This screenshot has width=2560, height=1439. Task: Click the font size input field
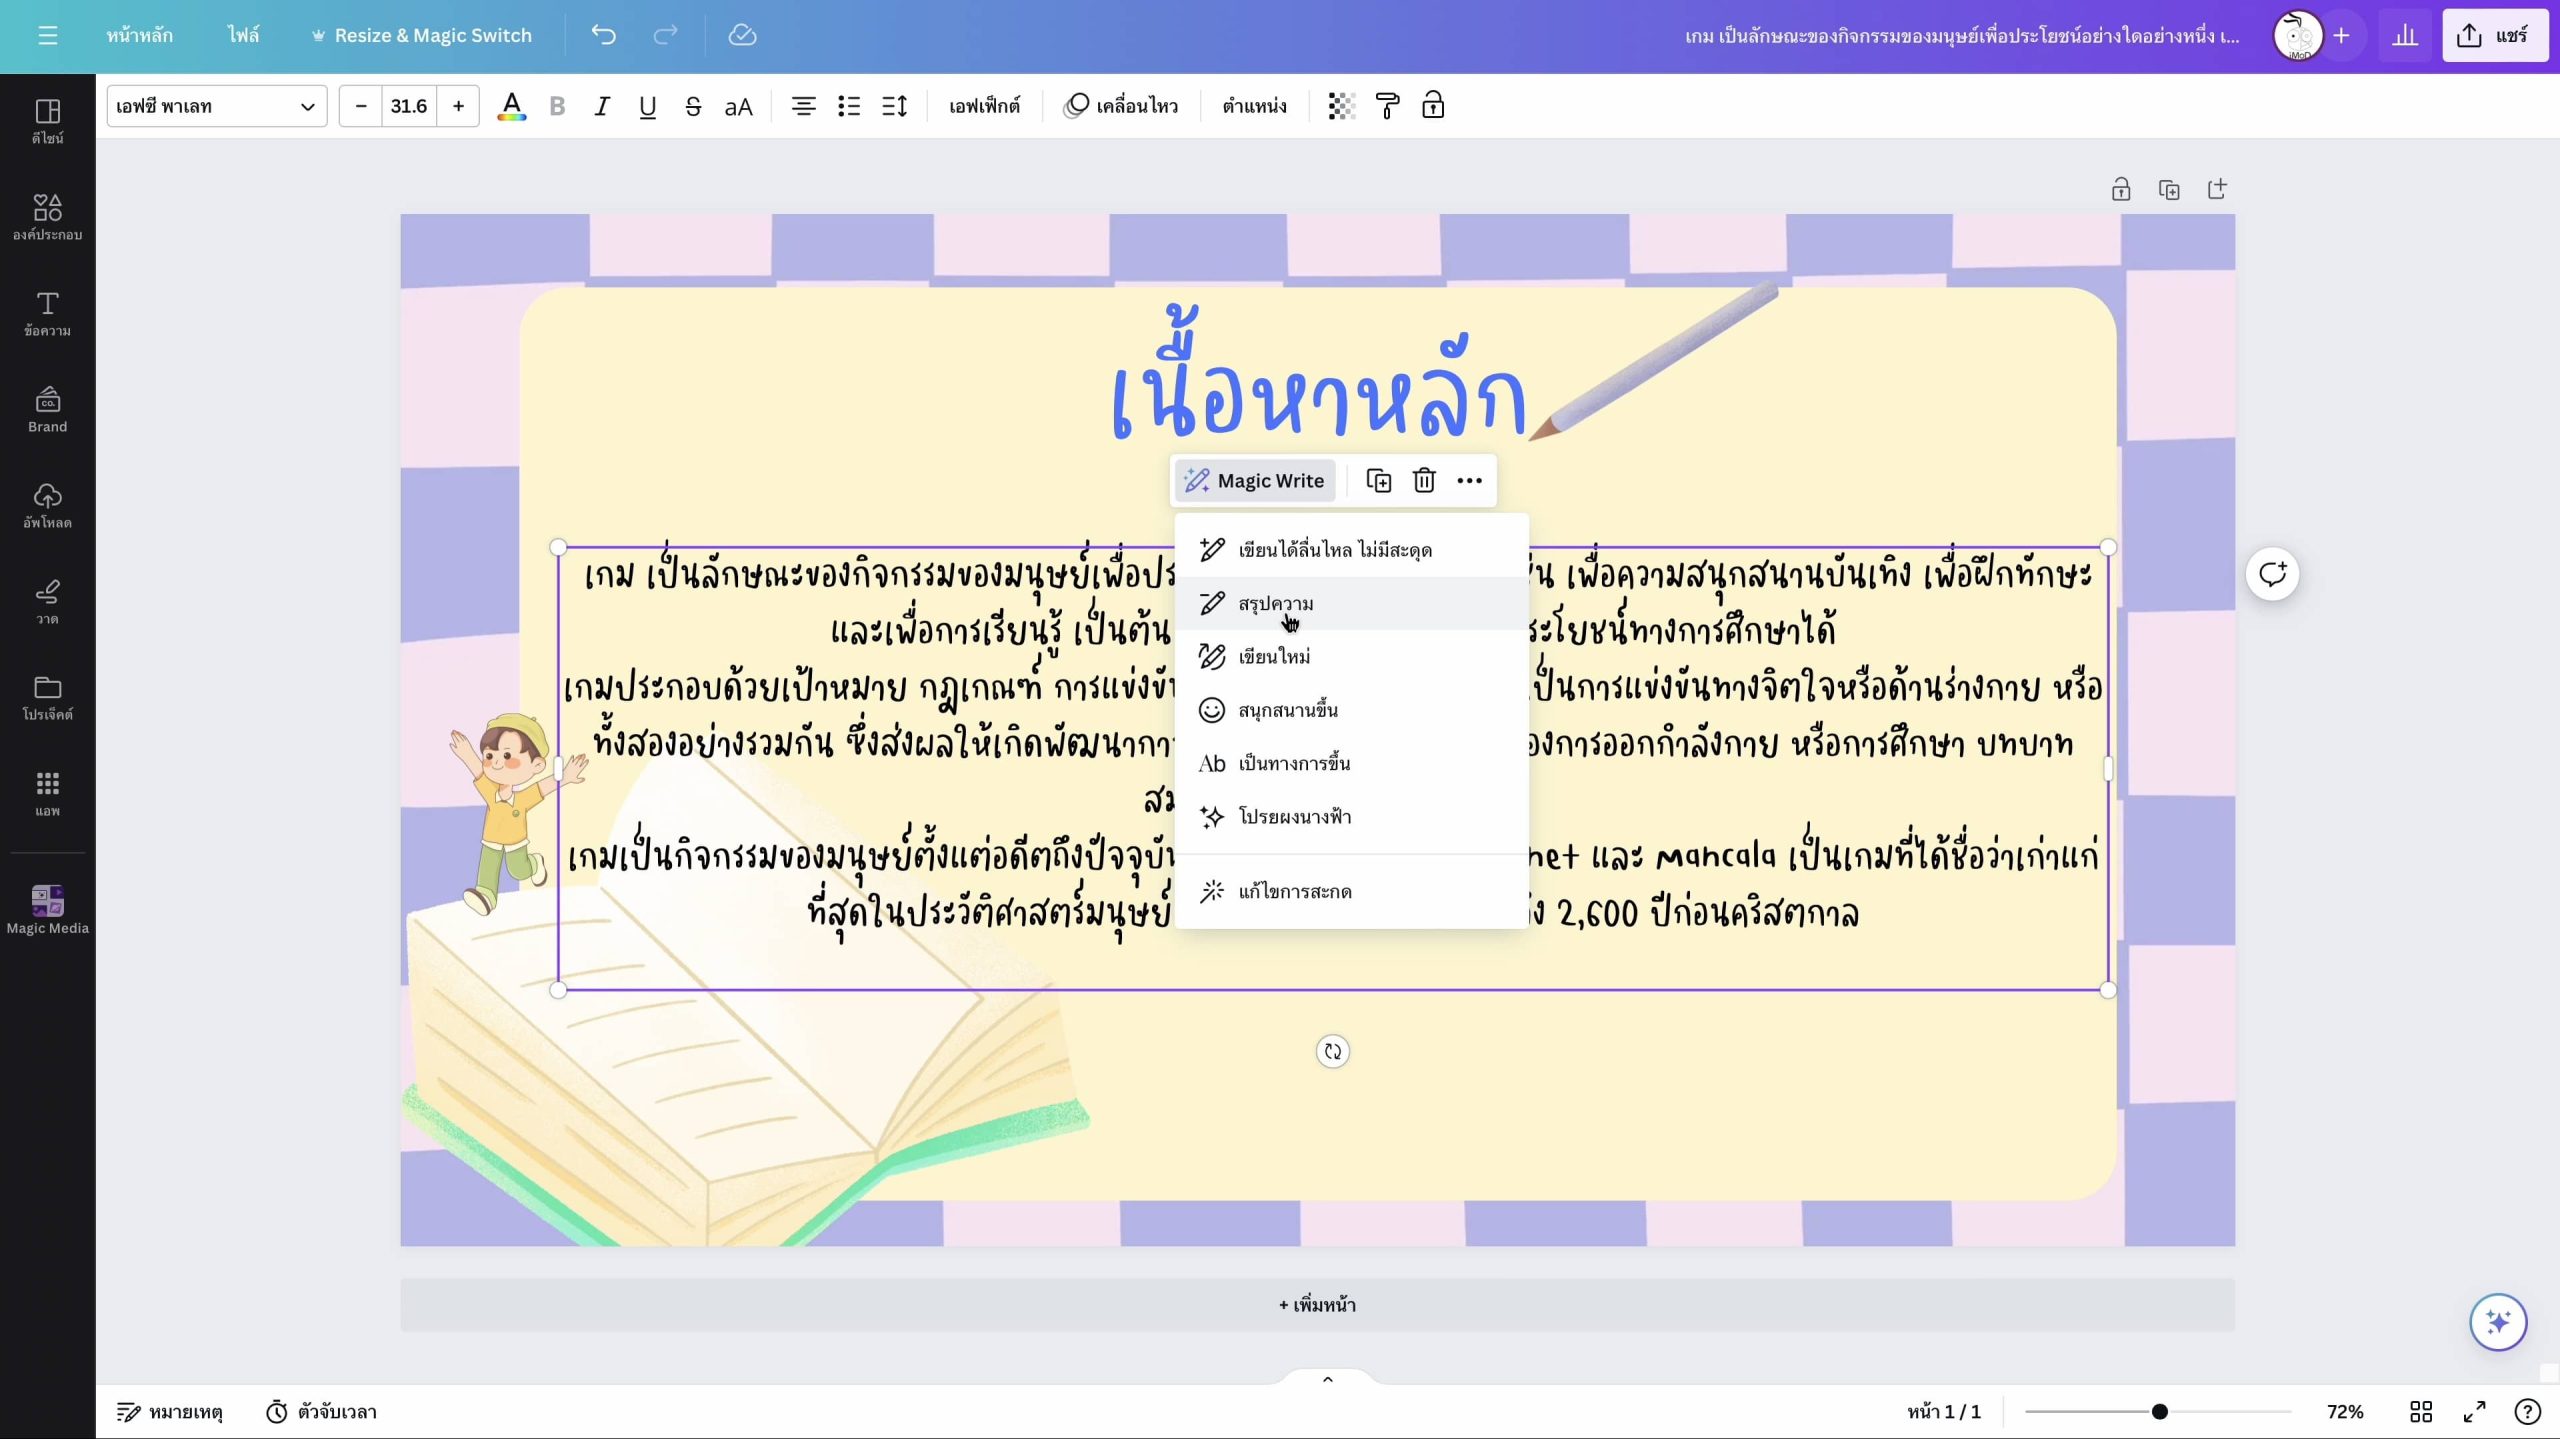click(408, 106)
